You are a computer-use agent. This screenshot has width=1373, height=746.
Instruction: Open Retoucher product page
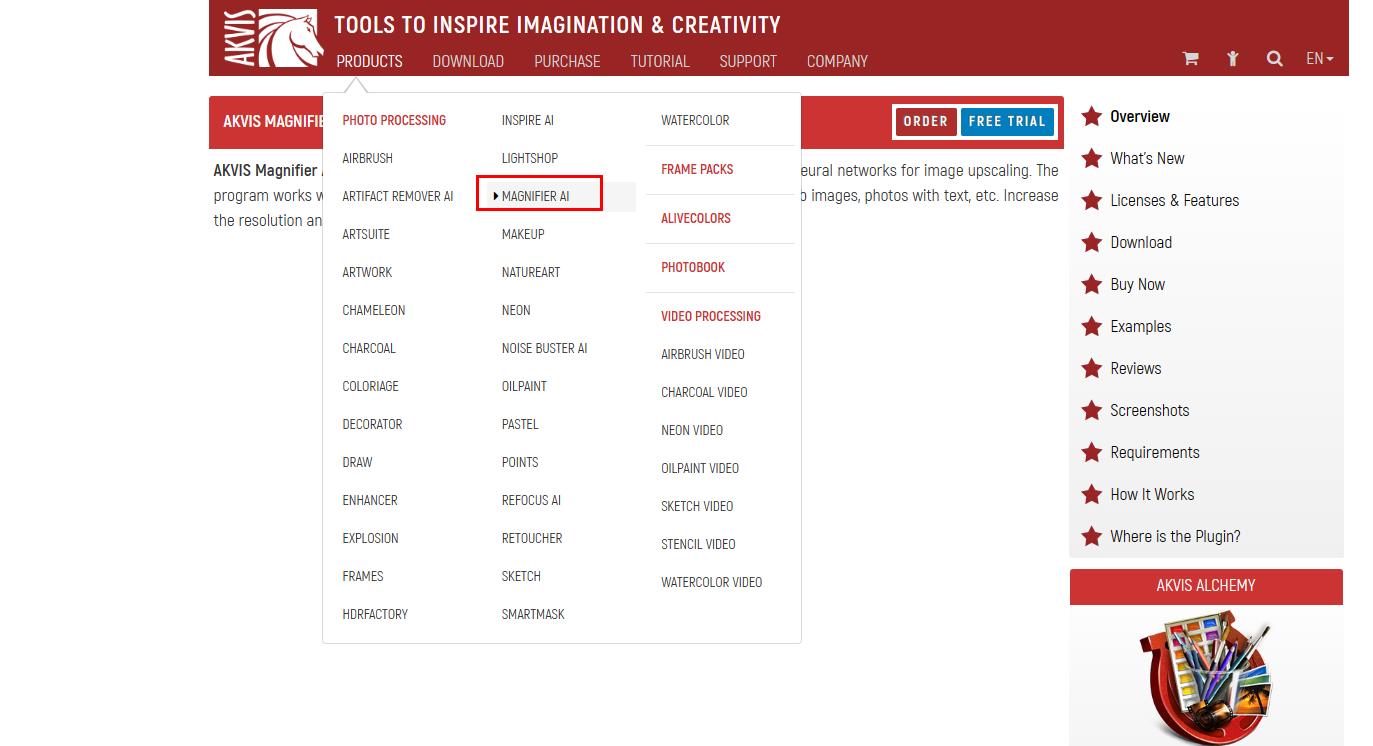(x=532, y=538)
